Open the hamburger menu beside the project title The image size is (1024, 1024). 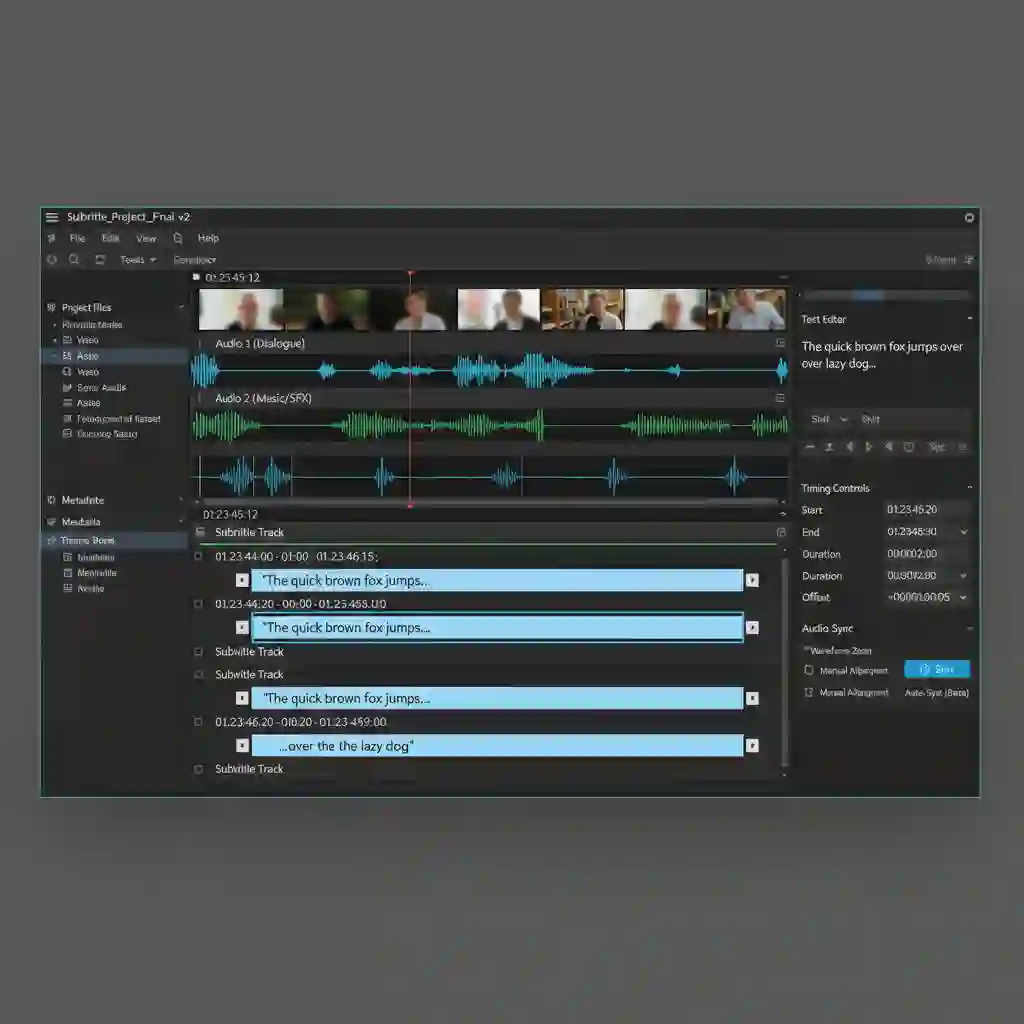tap(50, 217)
